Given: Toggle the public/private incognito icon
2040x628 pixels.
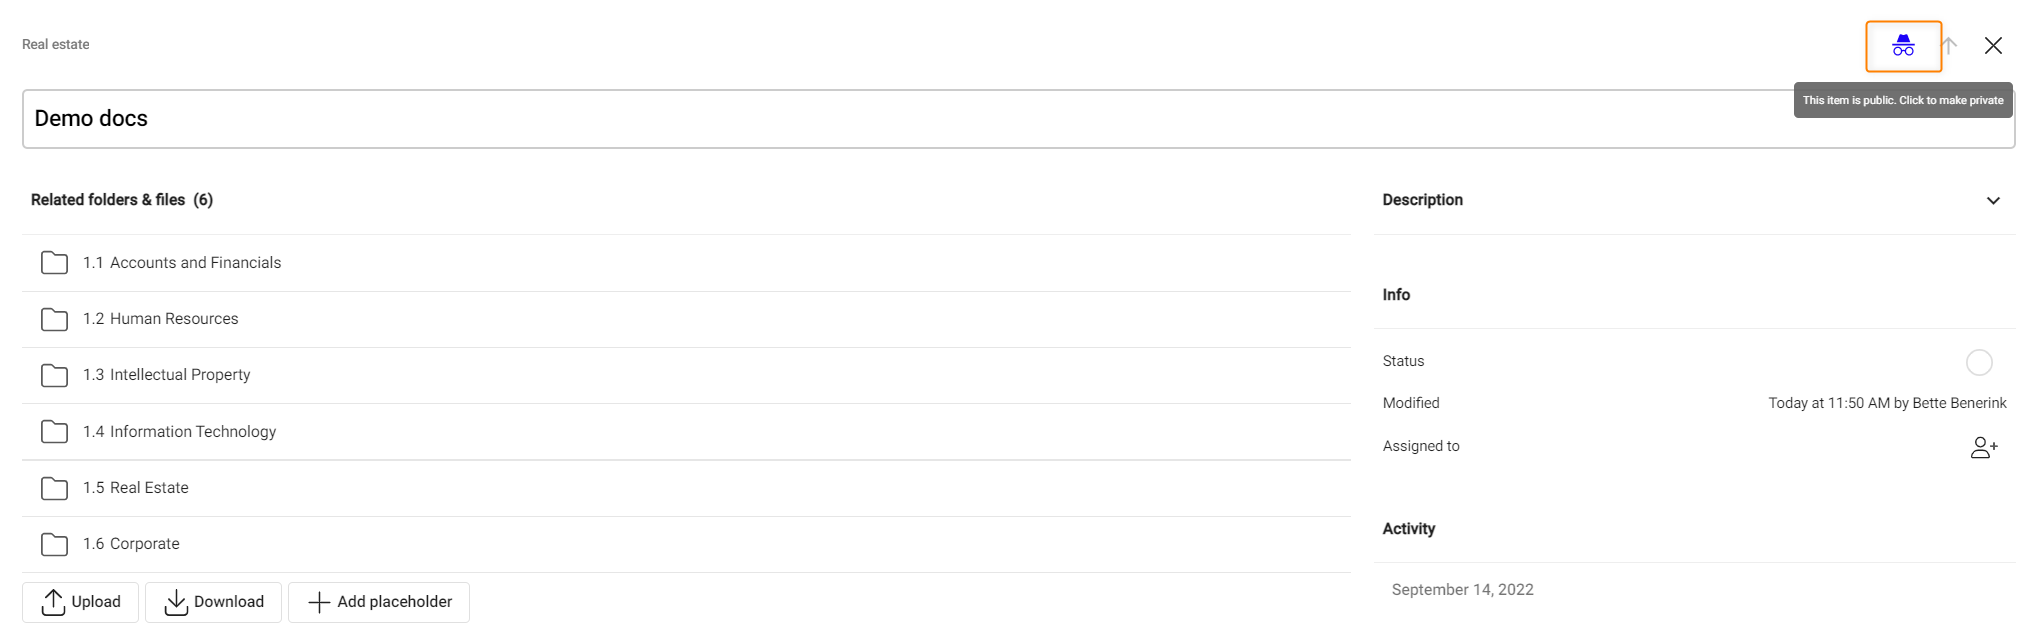Looking at the screenshot, I should point(1903,46).
